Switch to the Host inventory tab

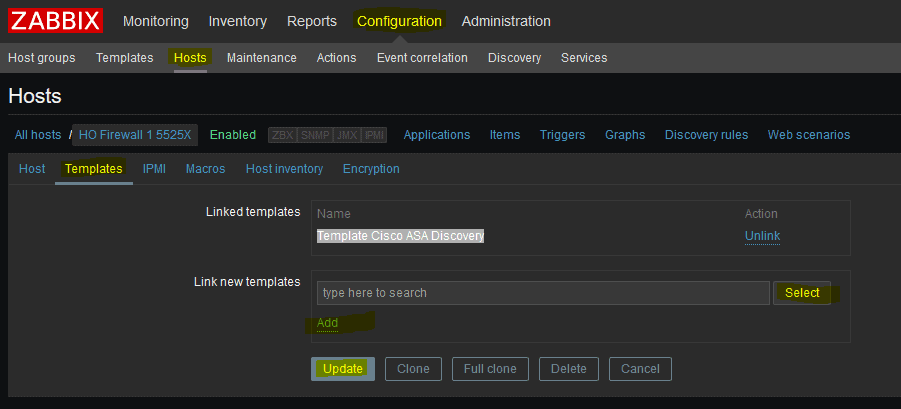click(284, 169)
